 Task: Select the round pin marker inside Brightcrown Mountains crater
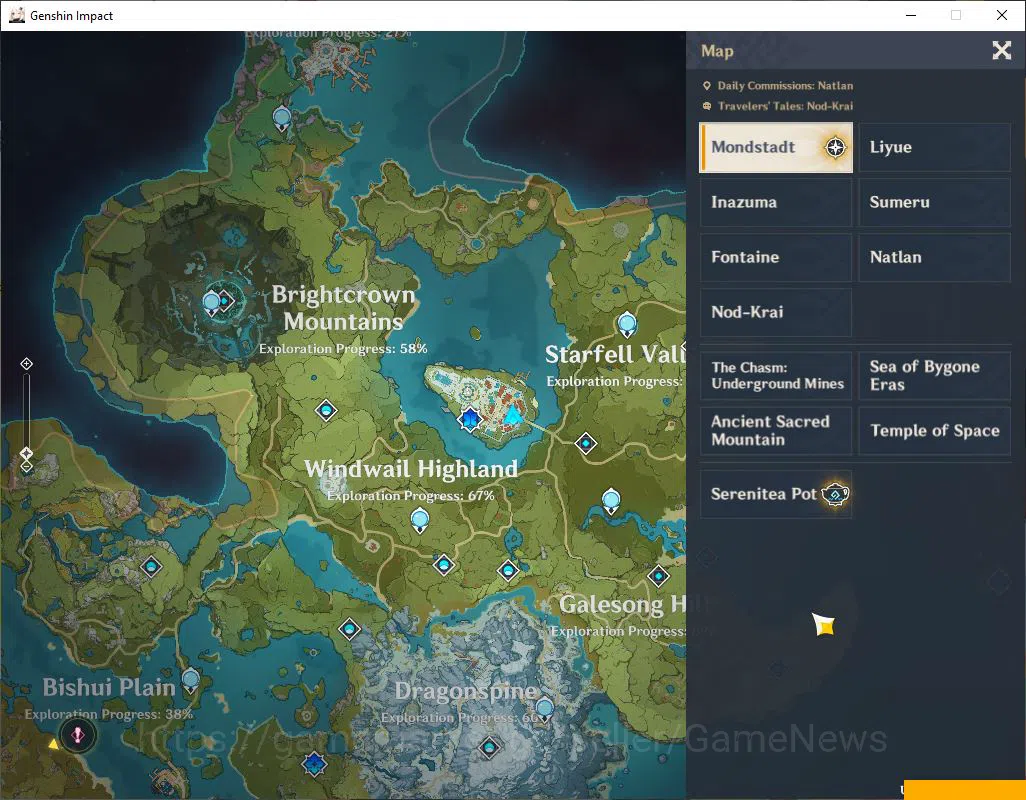coord(211,304)
